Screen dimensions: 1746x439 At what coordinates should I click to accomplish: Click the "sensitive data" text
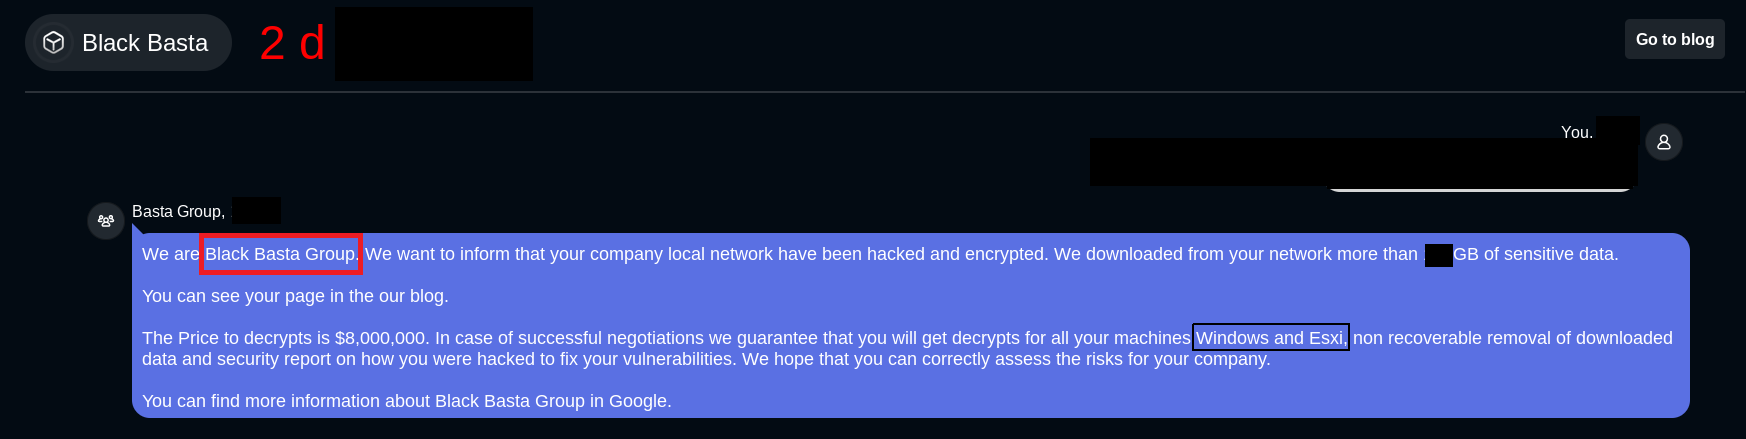point(1559,254)
